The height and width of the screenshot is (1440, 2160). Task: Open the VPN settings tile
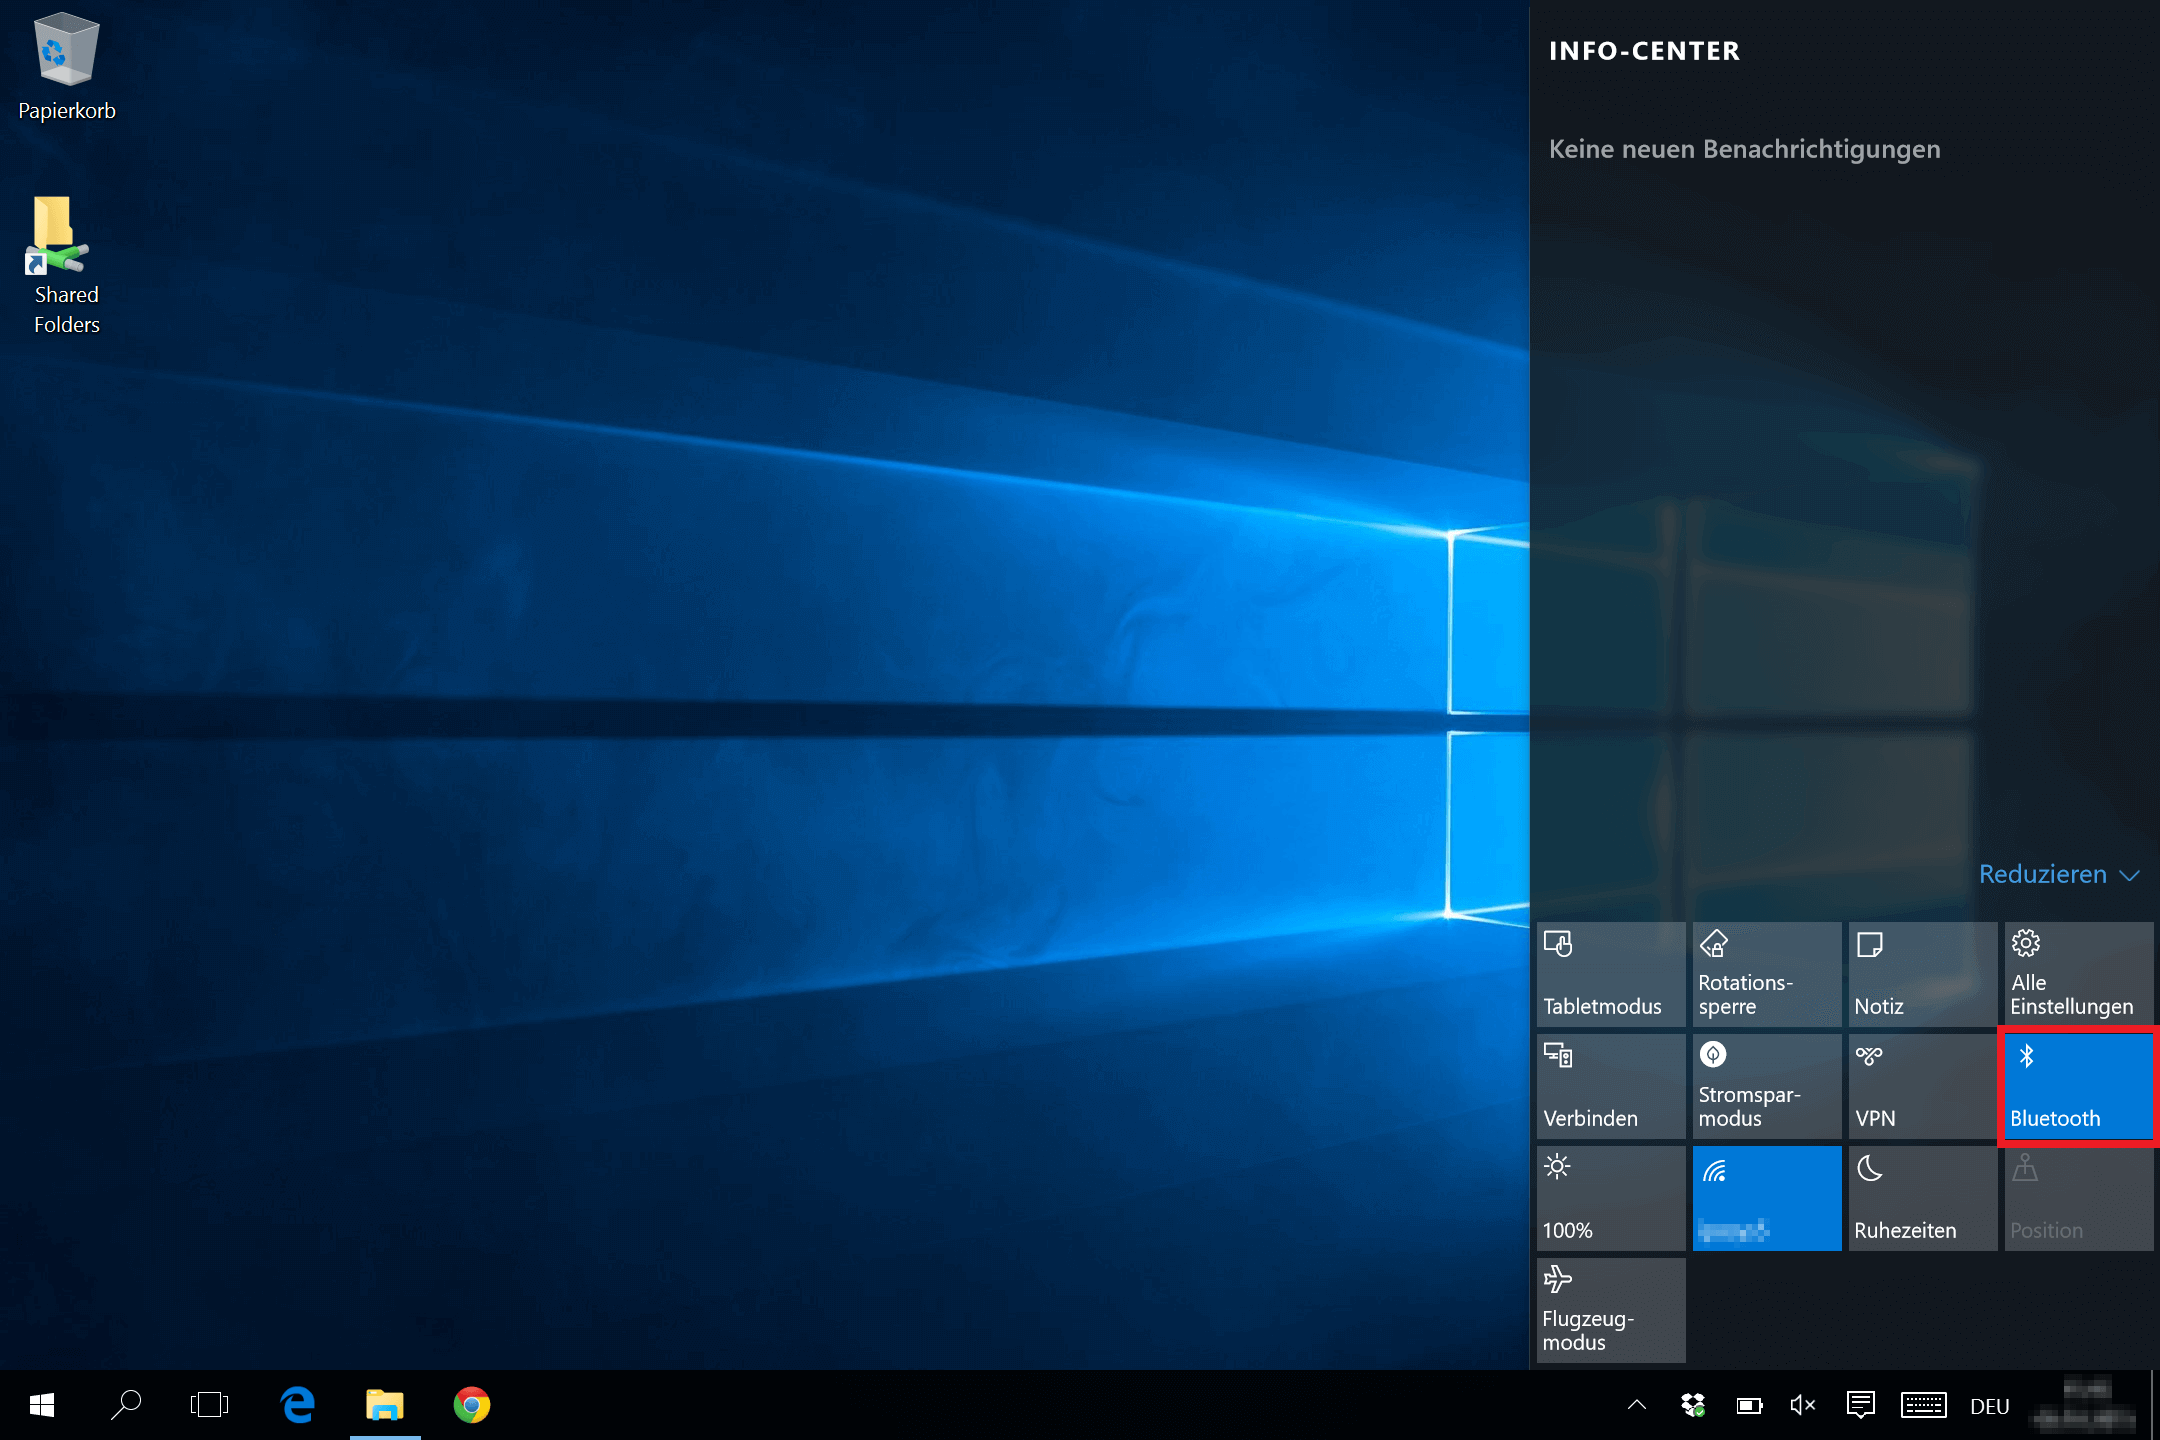coord(1922,1087)
